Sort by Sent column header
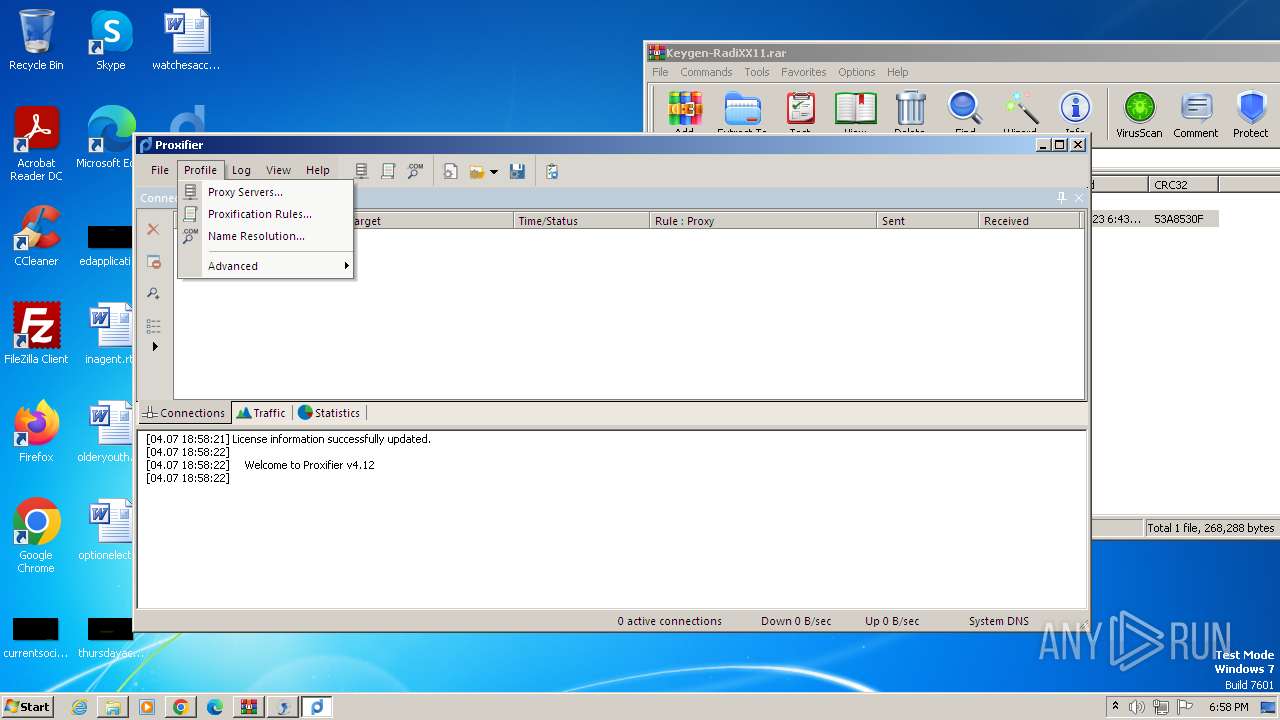The image size is (1280, 720). 927,221
